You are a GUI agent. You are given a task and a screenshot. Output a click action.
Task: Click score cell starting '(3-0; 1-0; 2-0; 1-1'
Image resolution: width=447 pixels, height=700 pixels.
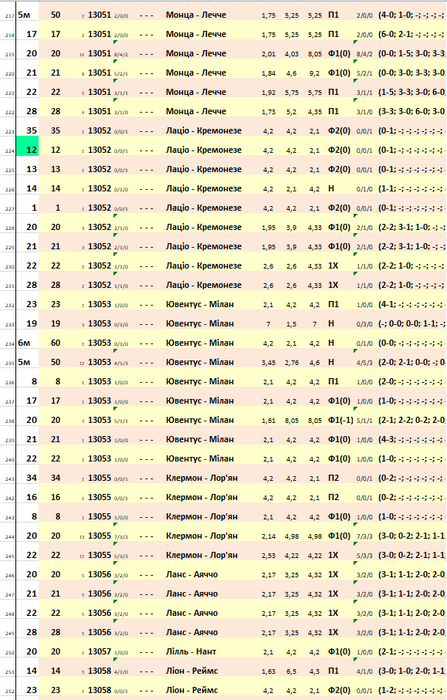(411, 671)
